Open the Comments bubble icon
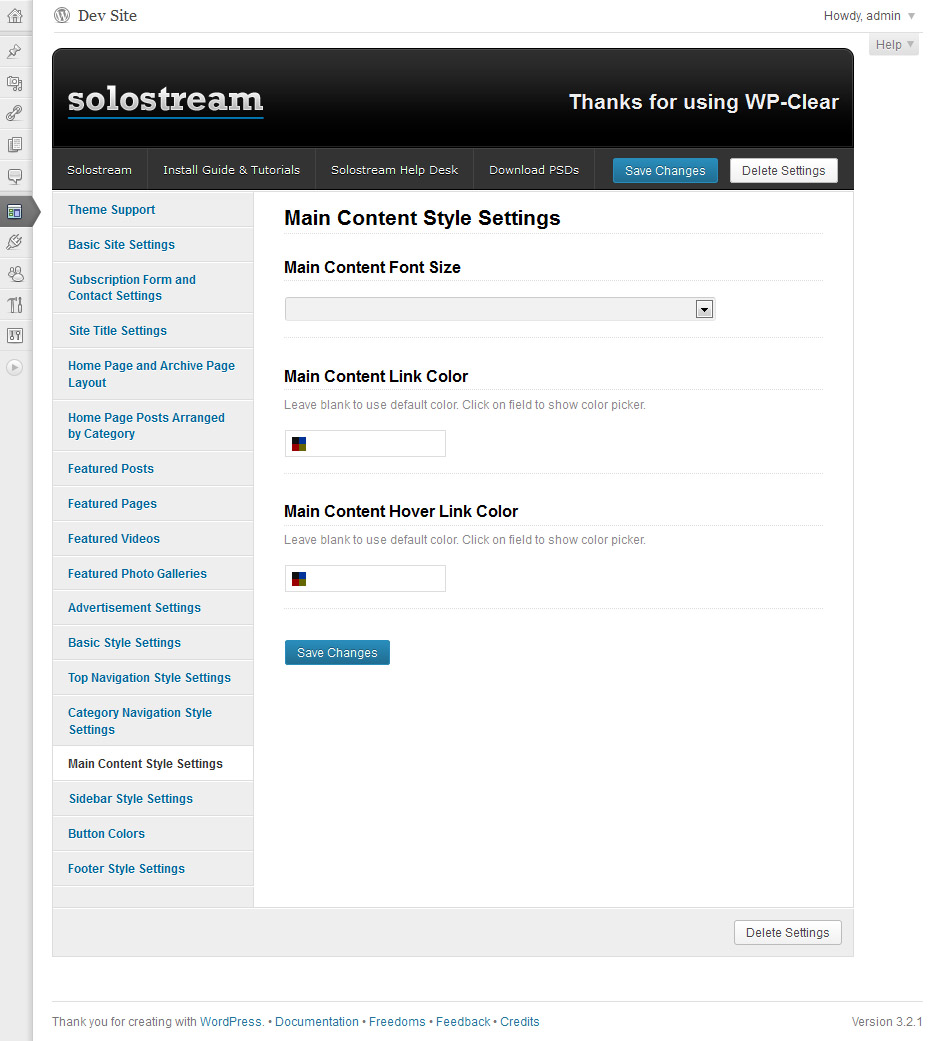Viewport: 943px width, 1041px height. [15, 176]
